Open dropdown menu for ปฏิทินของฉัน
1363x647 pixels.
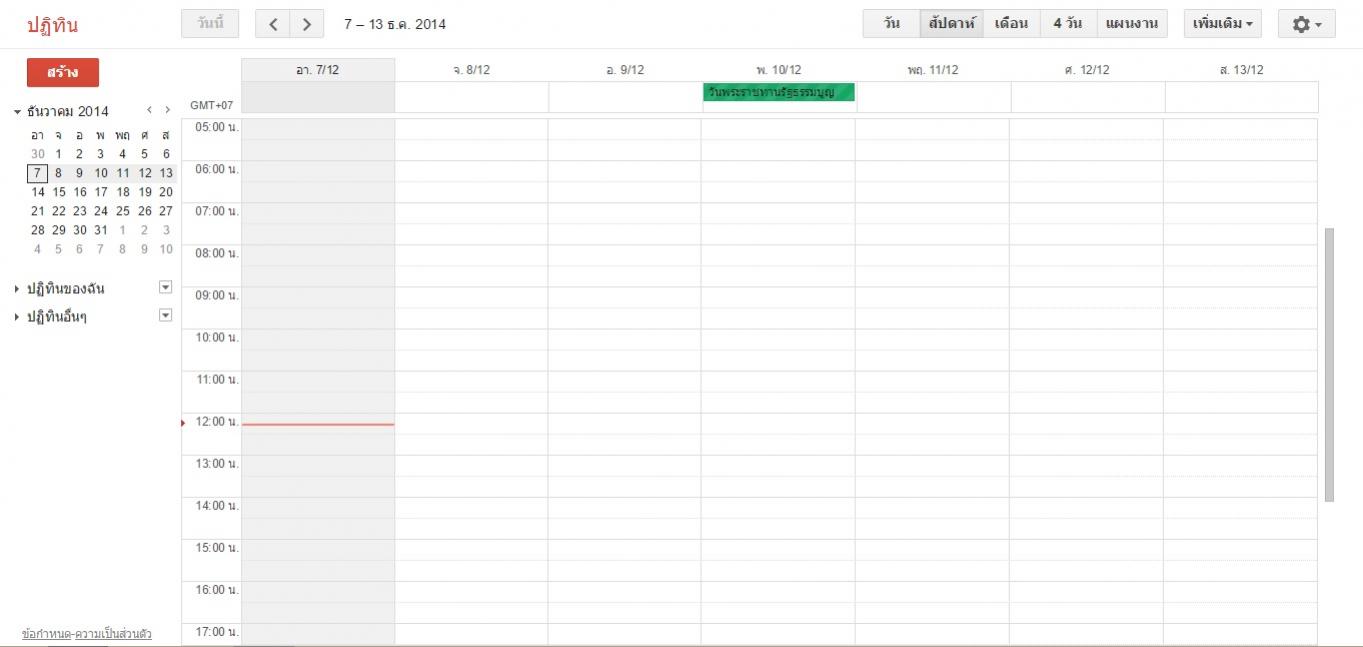pyautogui.click(x=166, y=287)
